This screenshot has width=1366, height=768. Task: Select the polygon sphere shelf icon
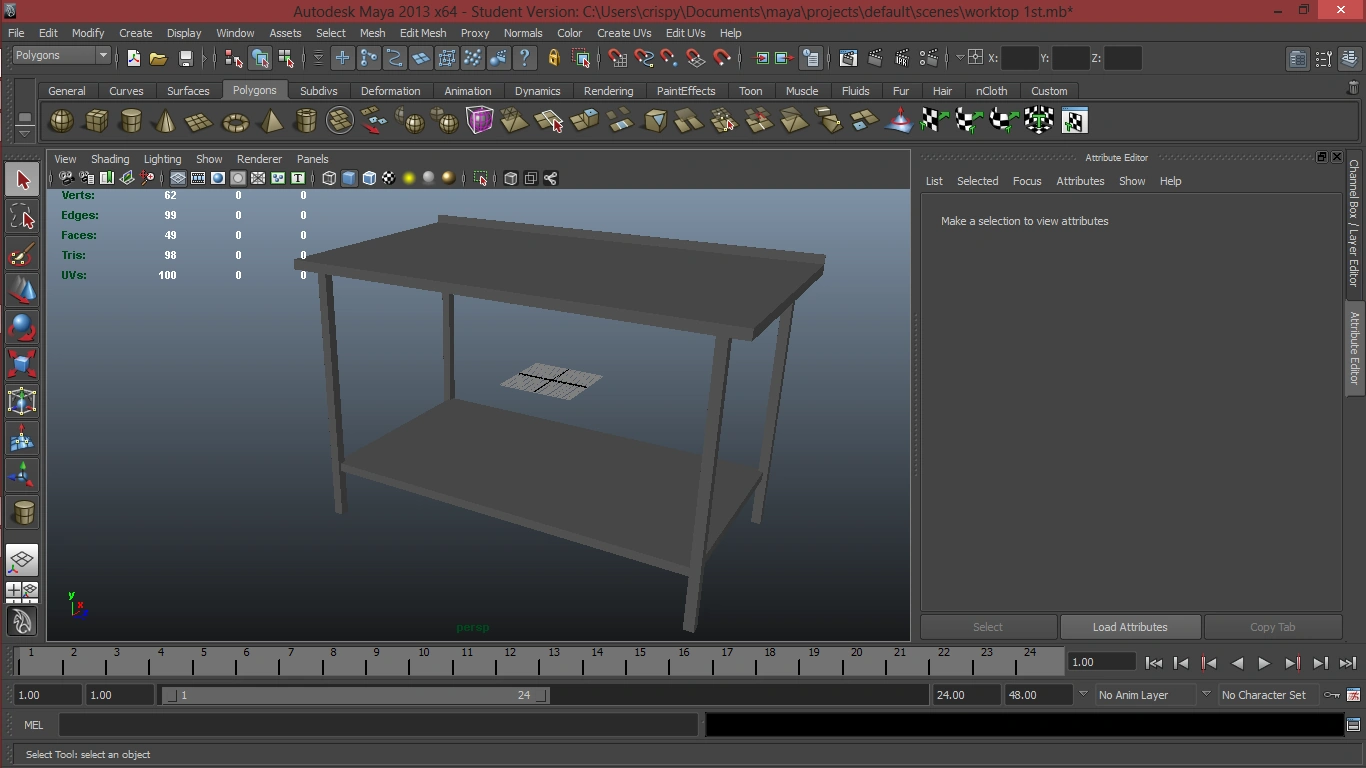62,121
